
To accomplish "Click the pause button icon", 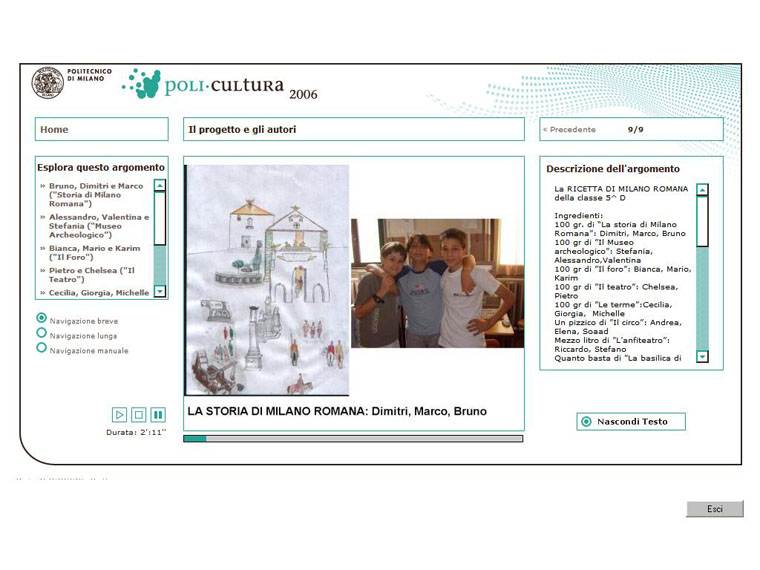I will click(158, 415).
